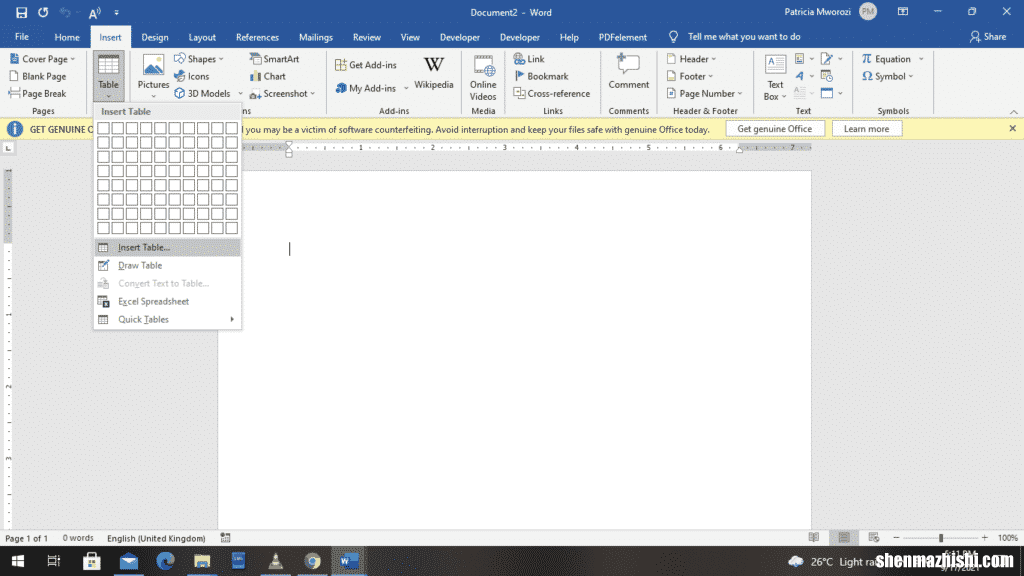Image resolution: width=1024 pixels, height=576 pixels.
Task: Open the Footer dropdown
Action: coord(690,76)
